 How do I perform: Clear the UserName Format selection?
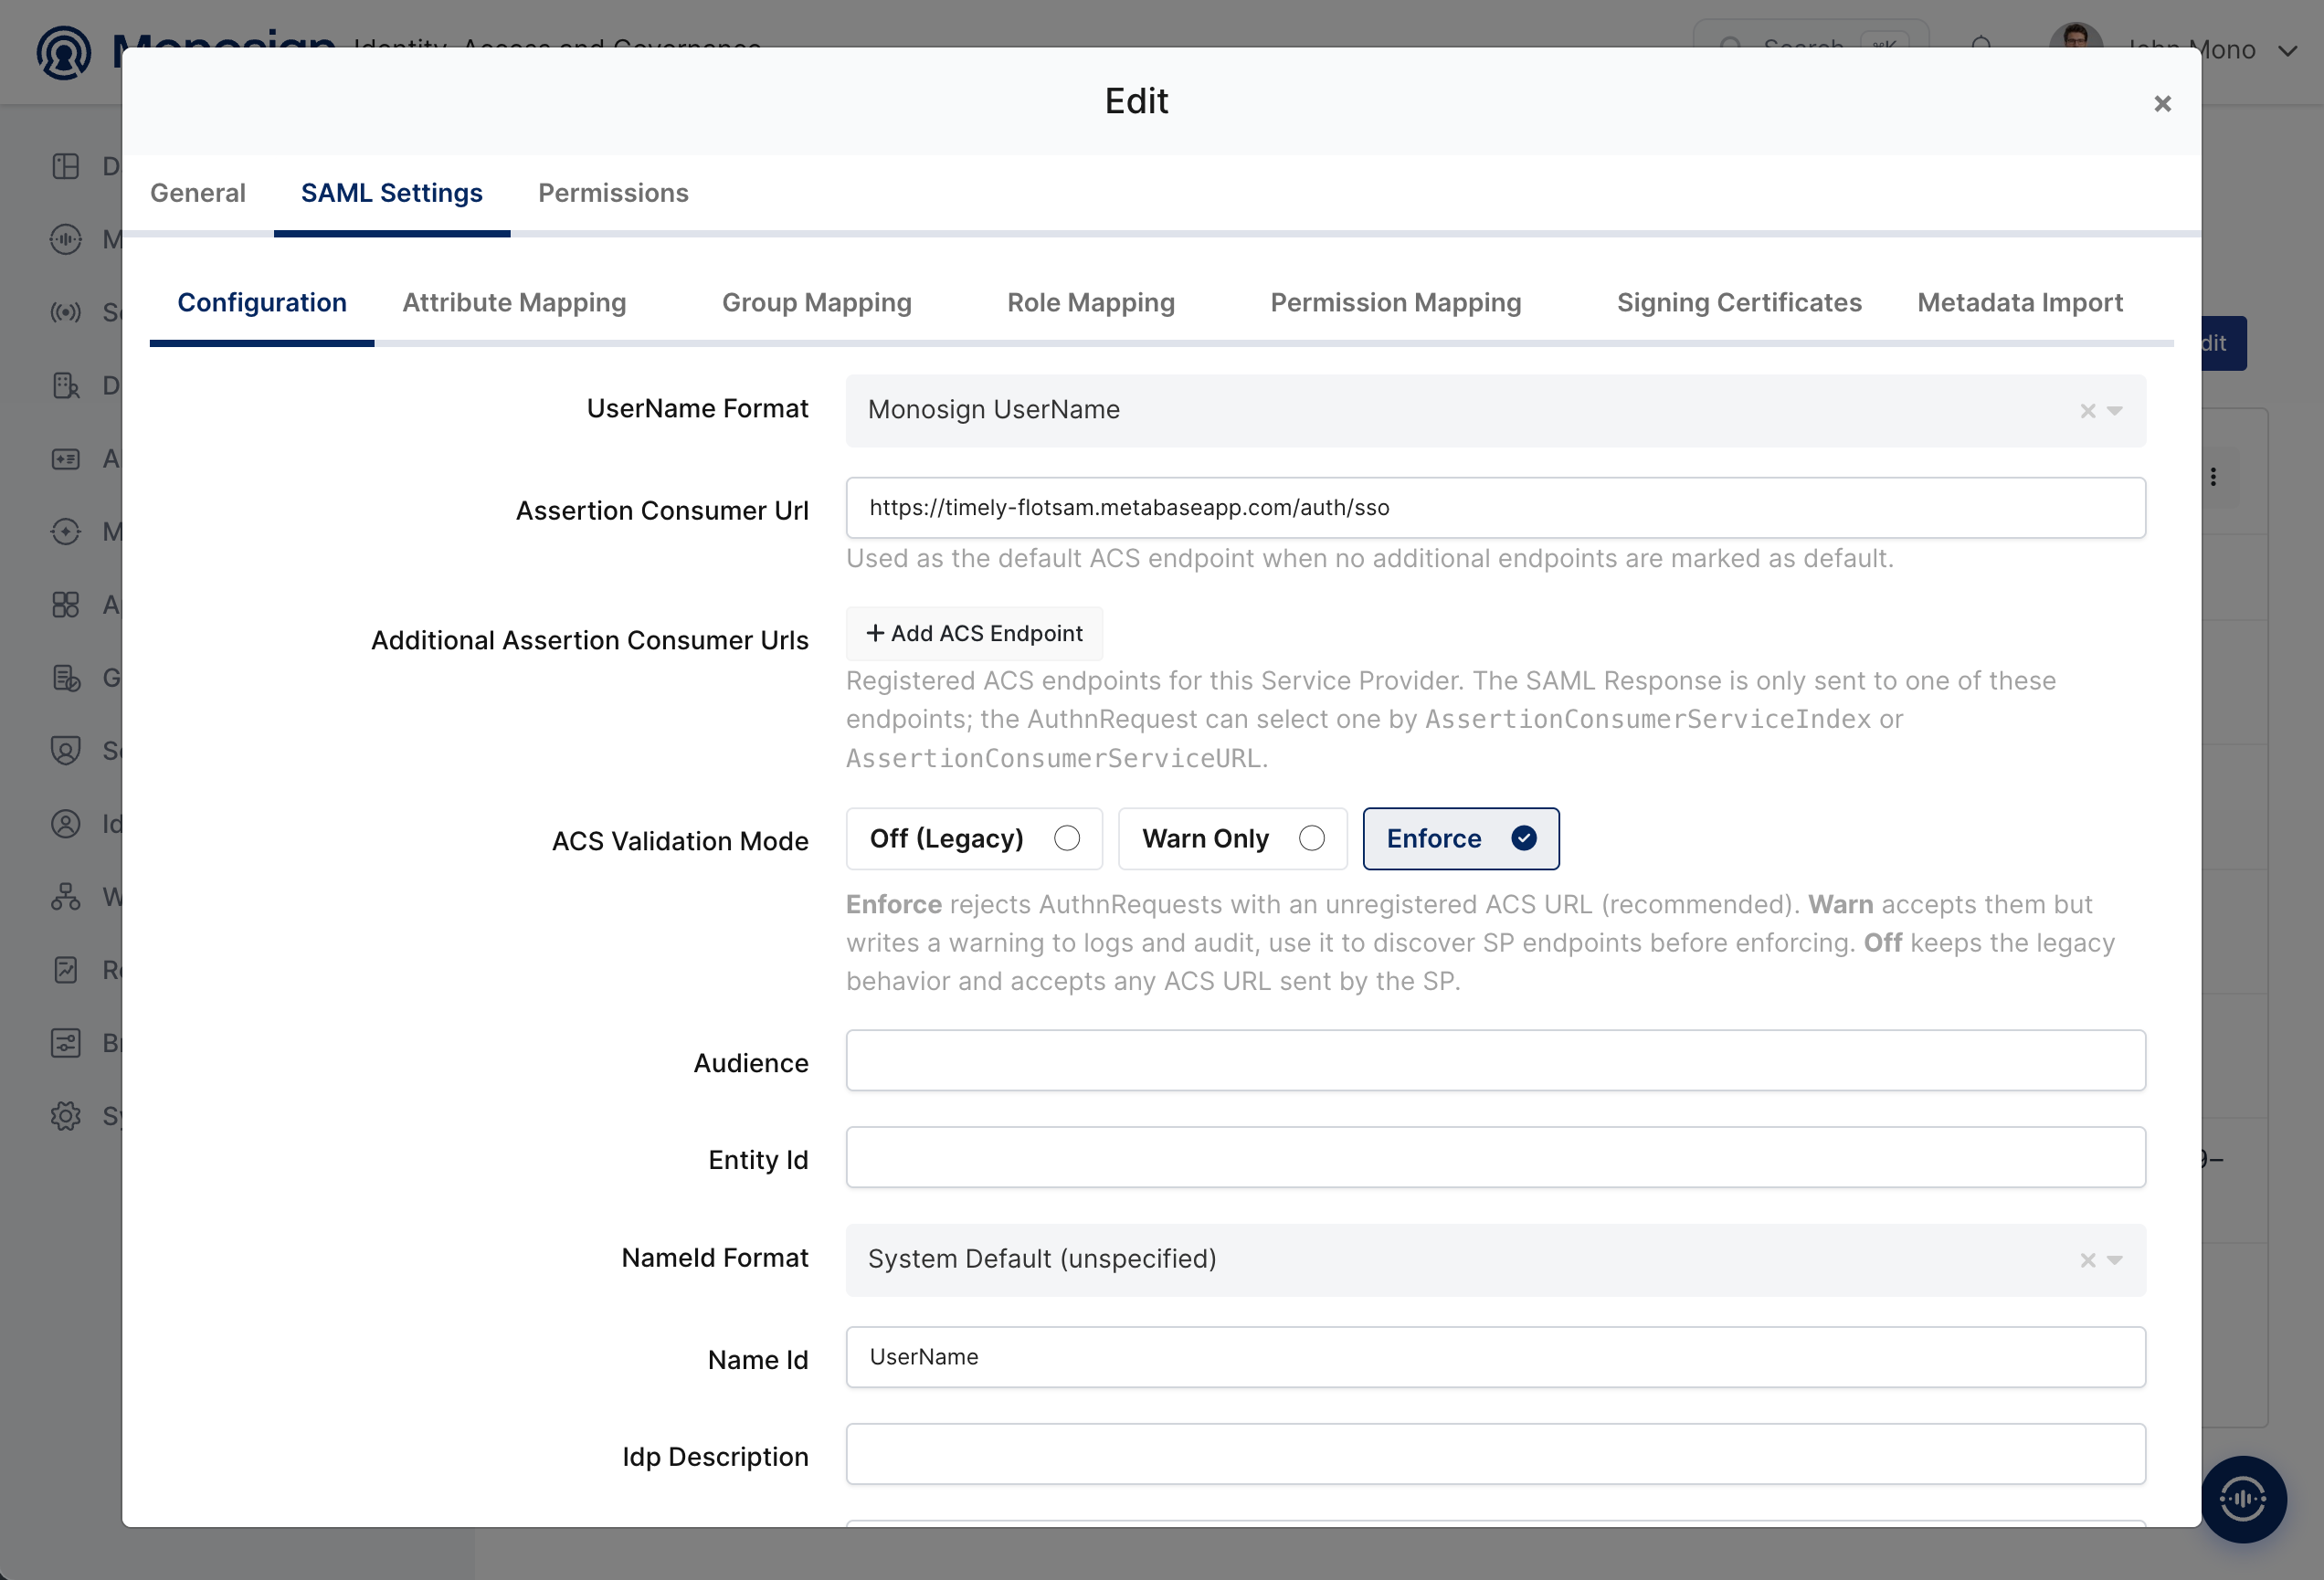pyautogui.click(x=2087, y=411)
